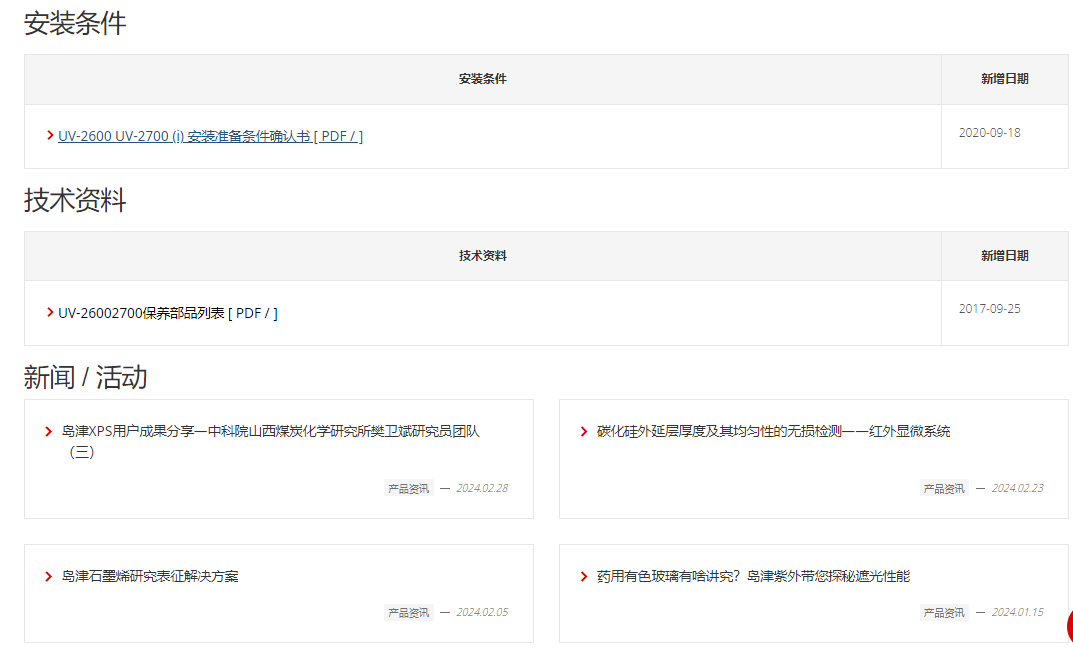Viewport: 1073px width, 653px height.
Task: Click the 新闻 / 活动 section heading
Action: [86, 377]
